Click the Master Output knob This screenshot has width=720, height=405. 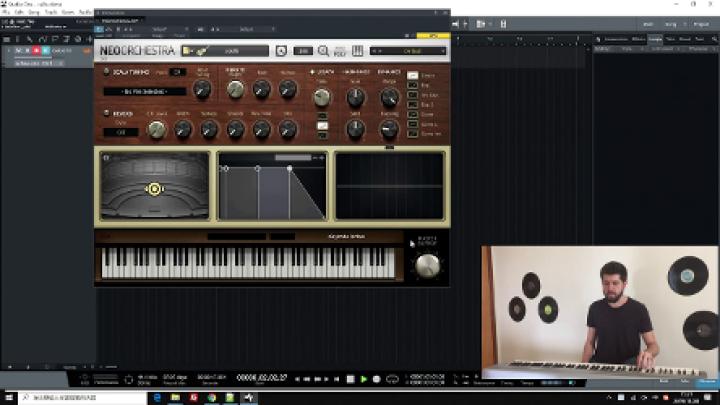point(428,266)
